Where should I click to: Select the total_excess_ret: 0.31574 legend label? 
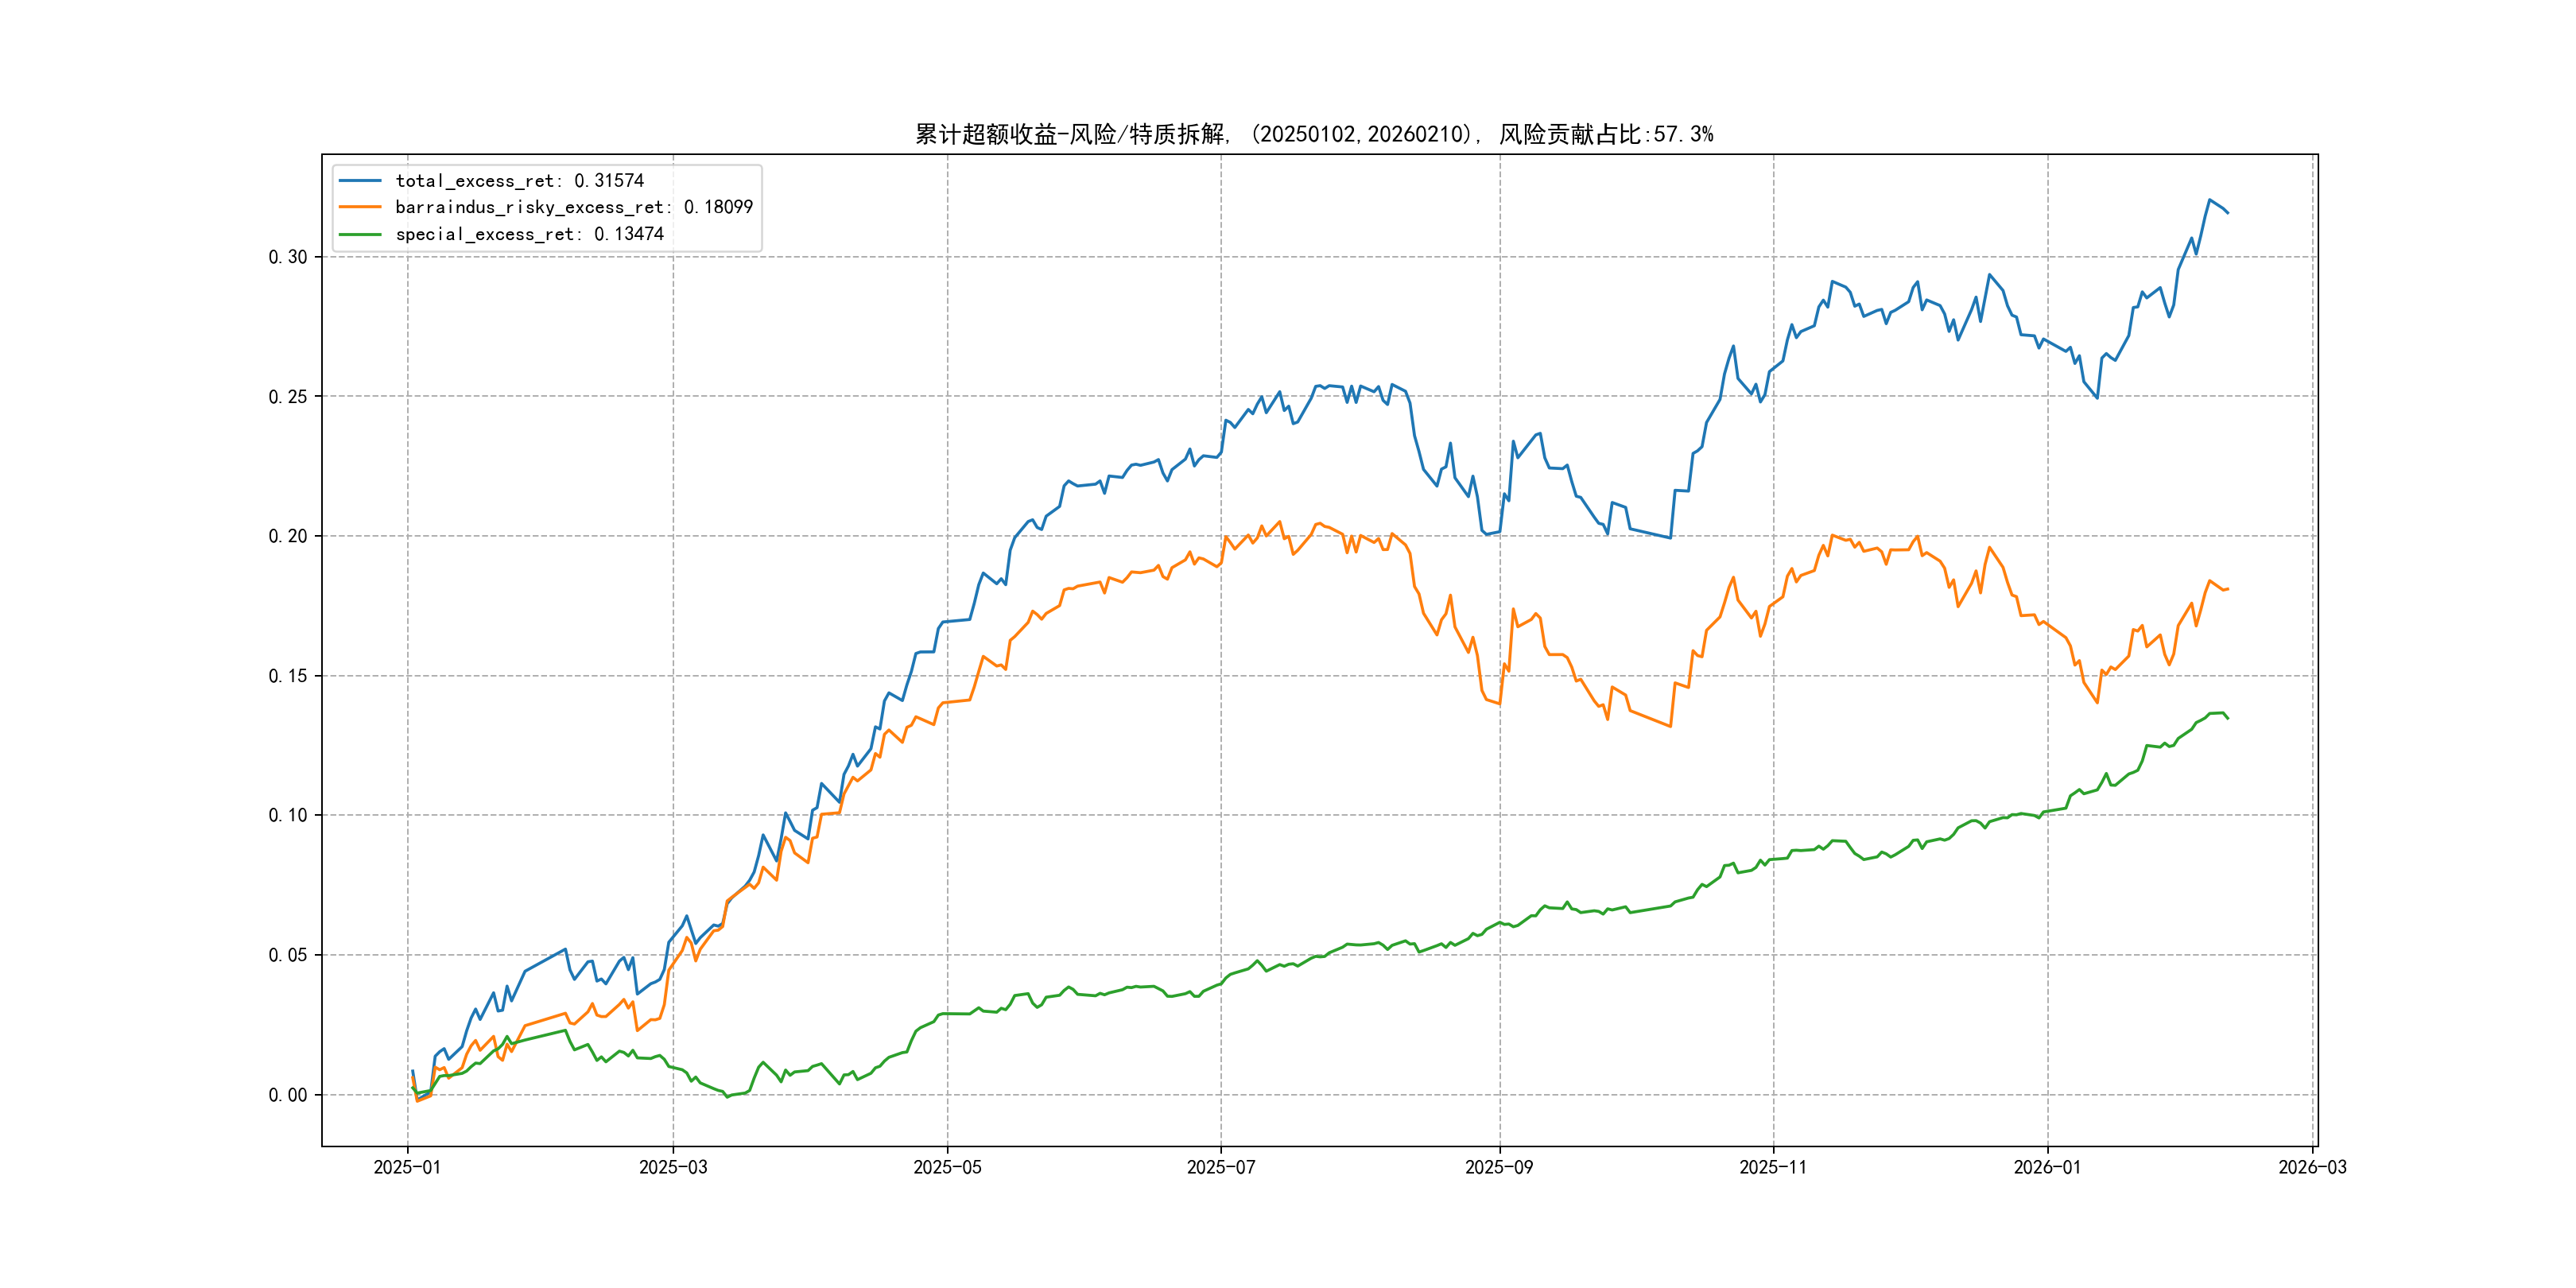point(519,181)
